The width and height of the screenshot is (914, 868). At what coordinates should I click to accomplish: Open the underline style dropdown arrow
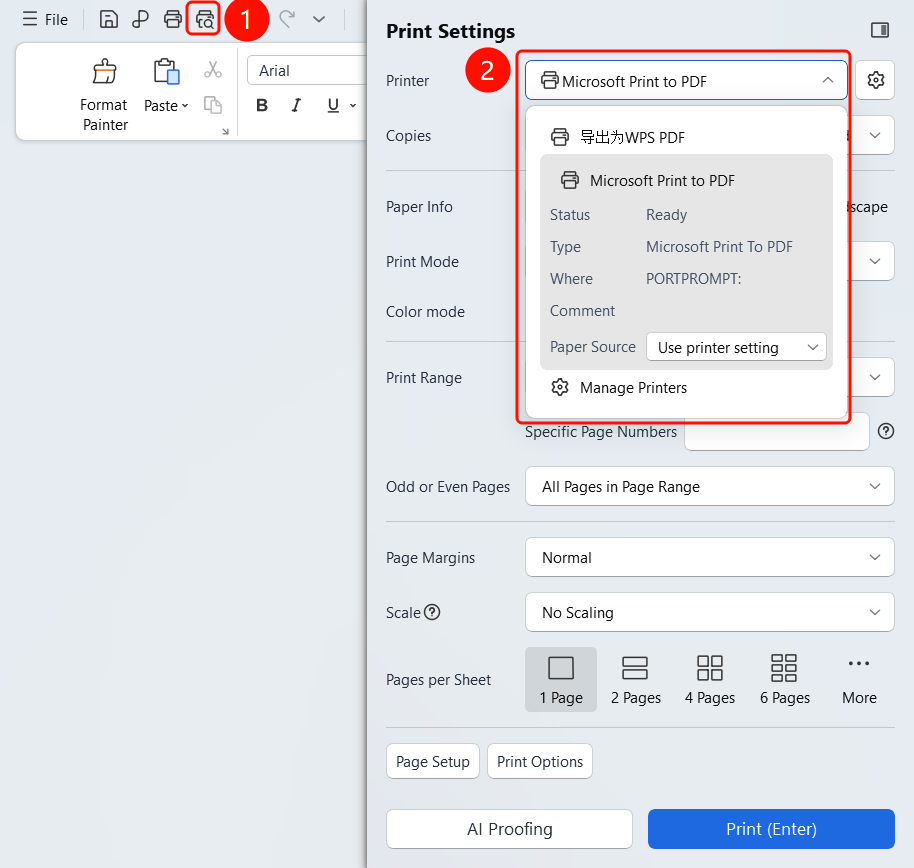[x=353, y=106]
